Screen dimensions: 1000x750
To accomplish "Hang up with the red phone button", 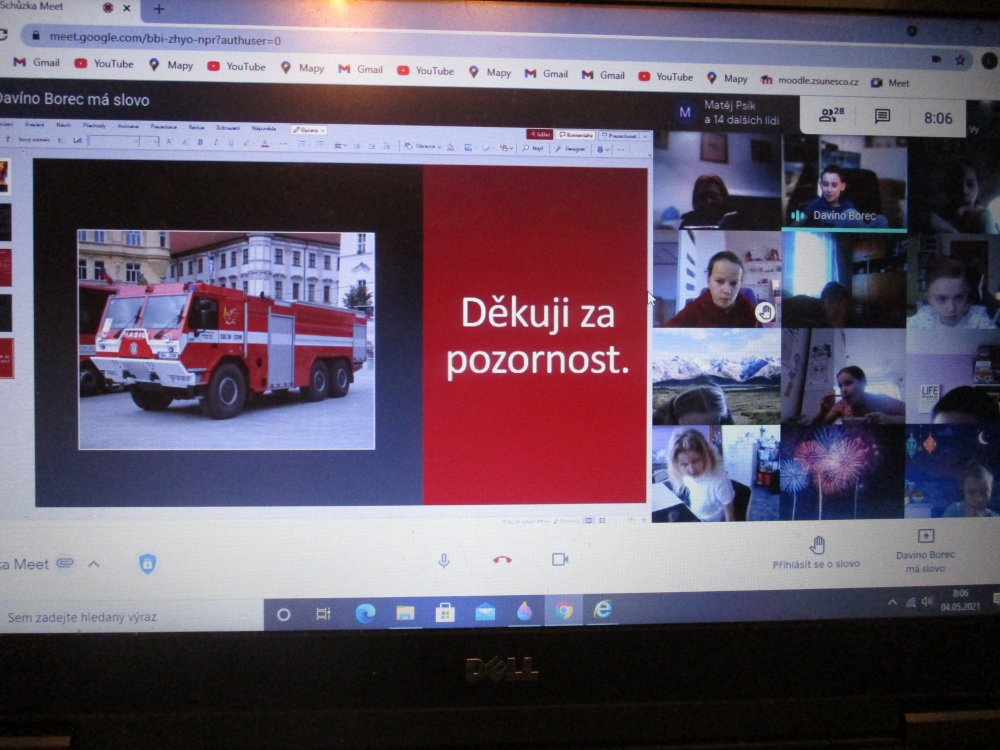I will click(x=502, y=560).
